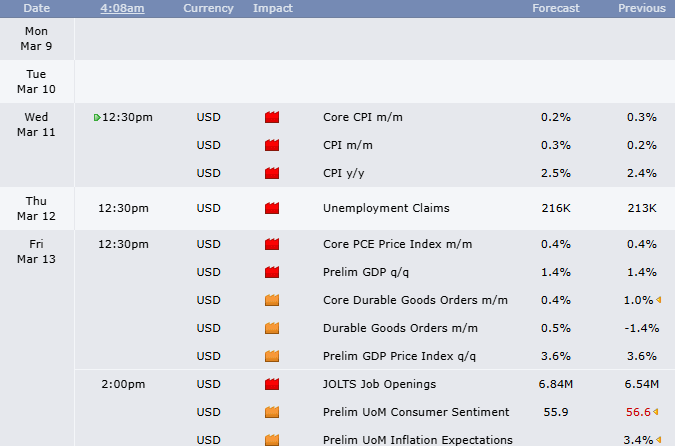Viewport: 675px width, 446px height.
Task: Click the Previous column header
Action: point(642,8)
